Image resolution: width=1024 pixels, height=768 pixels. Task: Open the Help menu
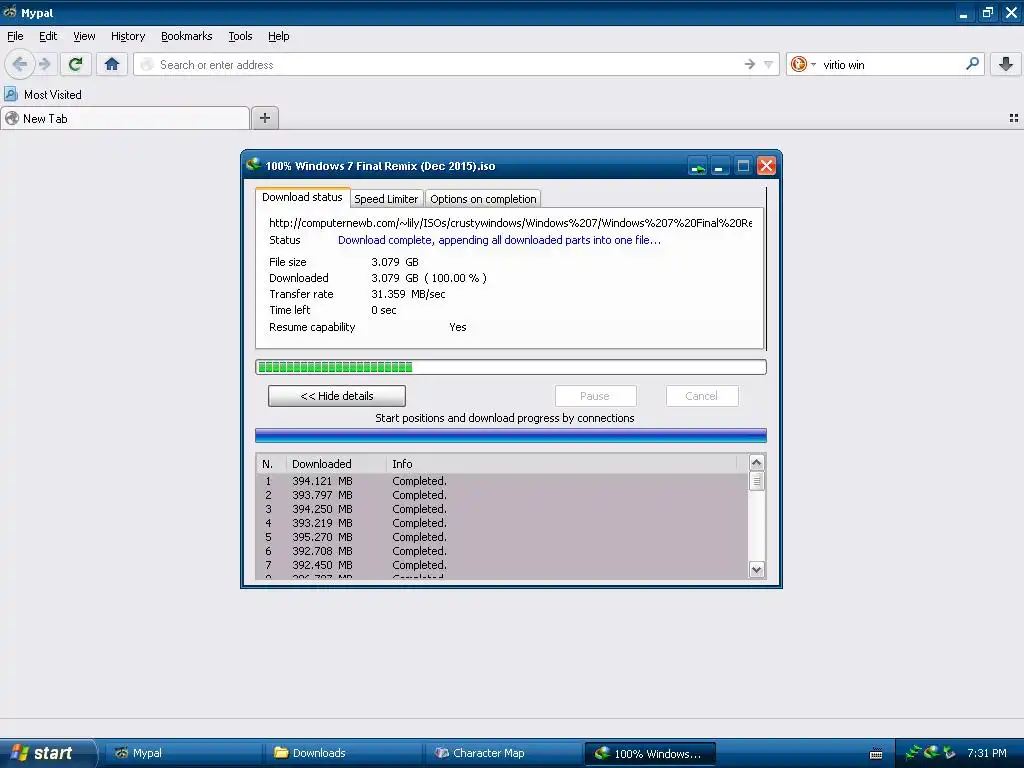click(x=279, y=36)
